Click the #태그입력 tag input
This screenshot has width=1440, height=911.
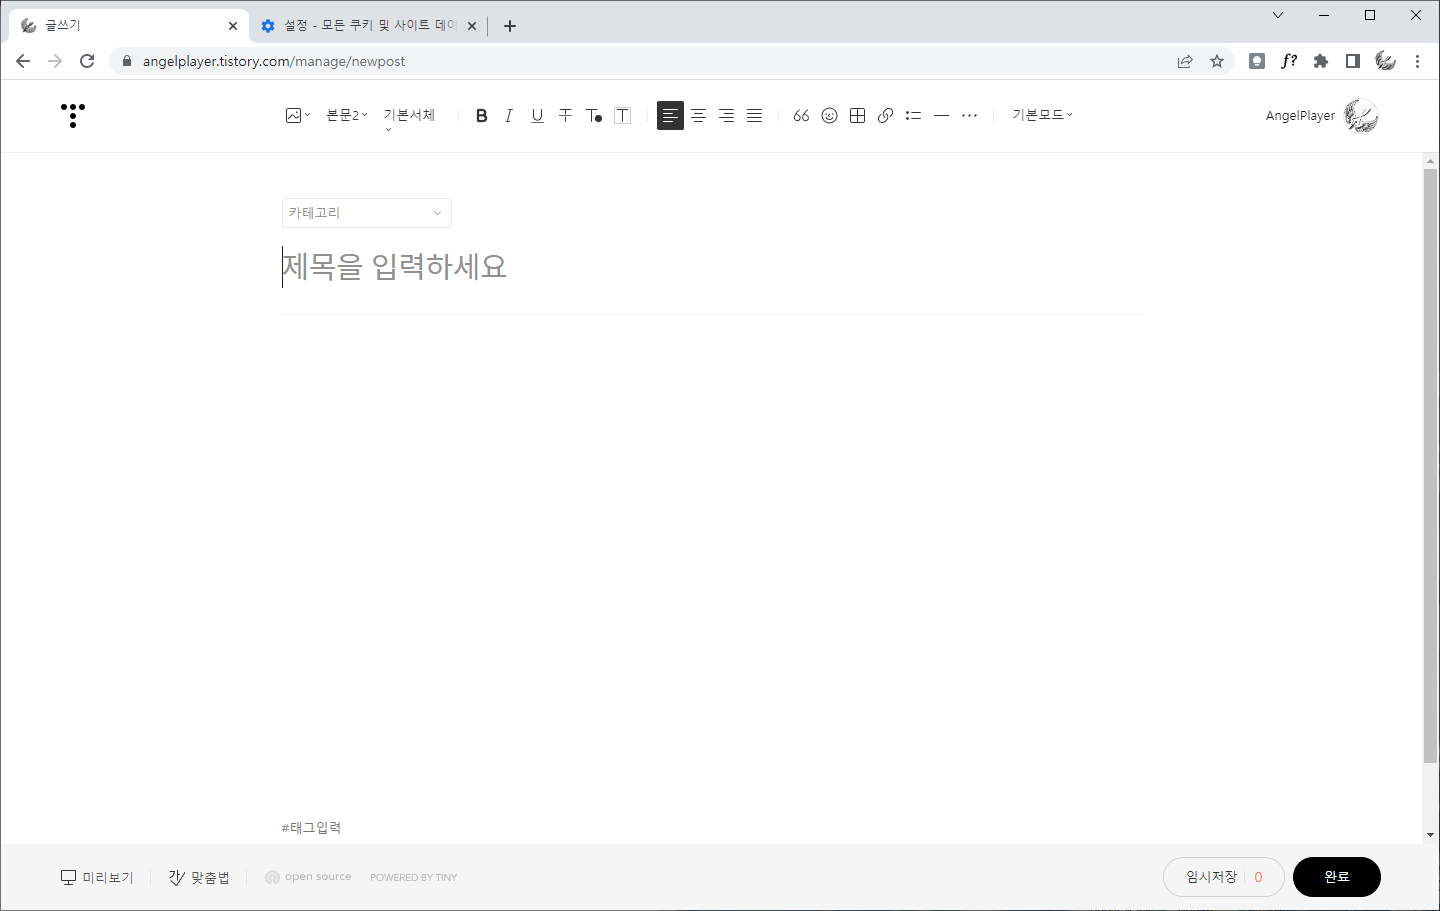point(311,828)
